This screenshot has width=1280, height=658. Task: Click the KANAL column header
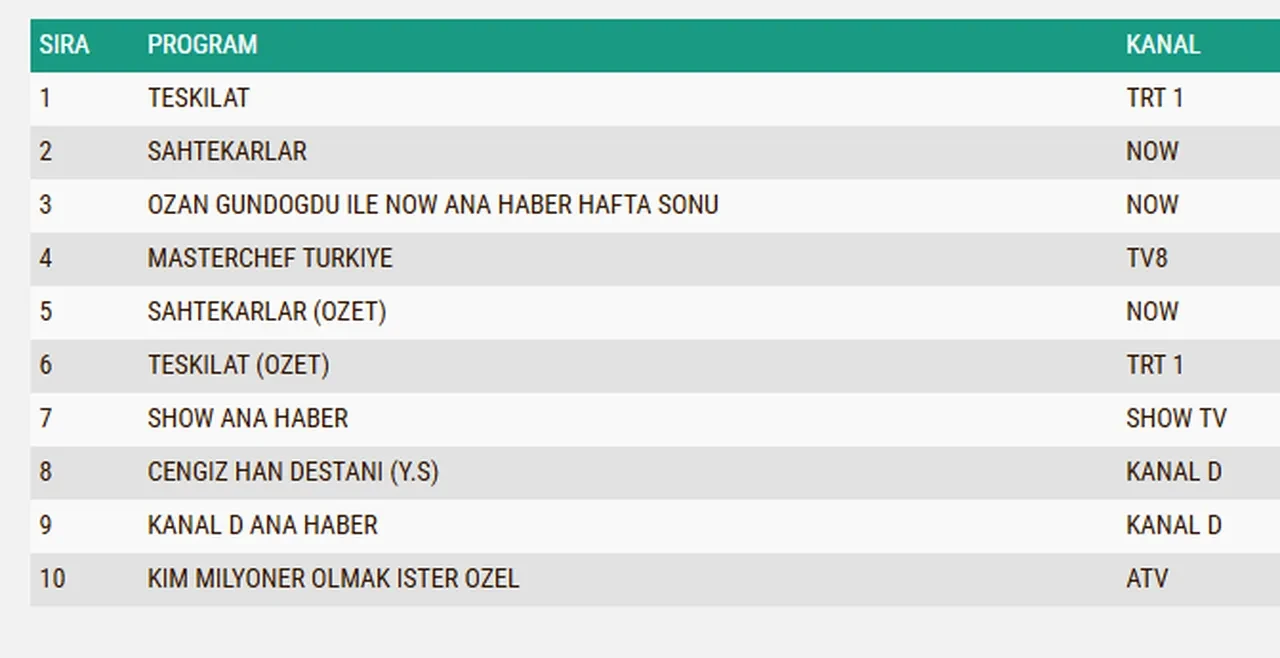point(1162,45)
